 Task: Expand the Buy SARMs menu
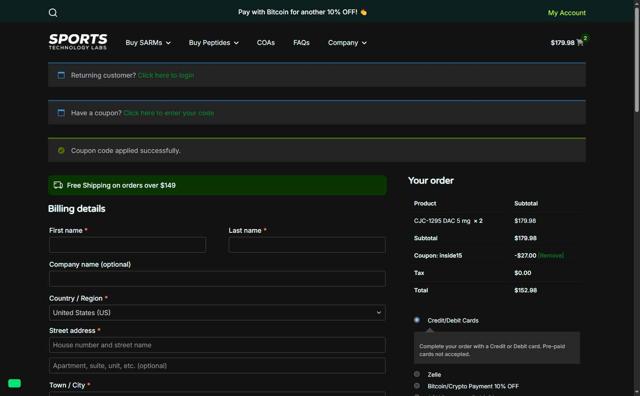click(x=148, y=42)
